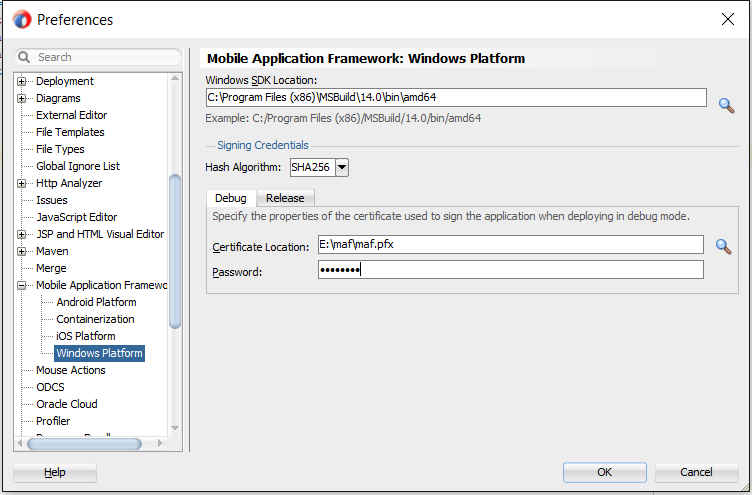Select Mouse Actions preferences
The width and height of the screenshot is (752, 495).
tap(71, 370)
